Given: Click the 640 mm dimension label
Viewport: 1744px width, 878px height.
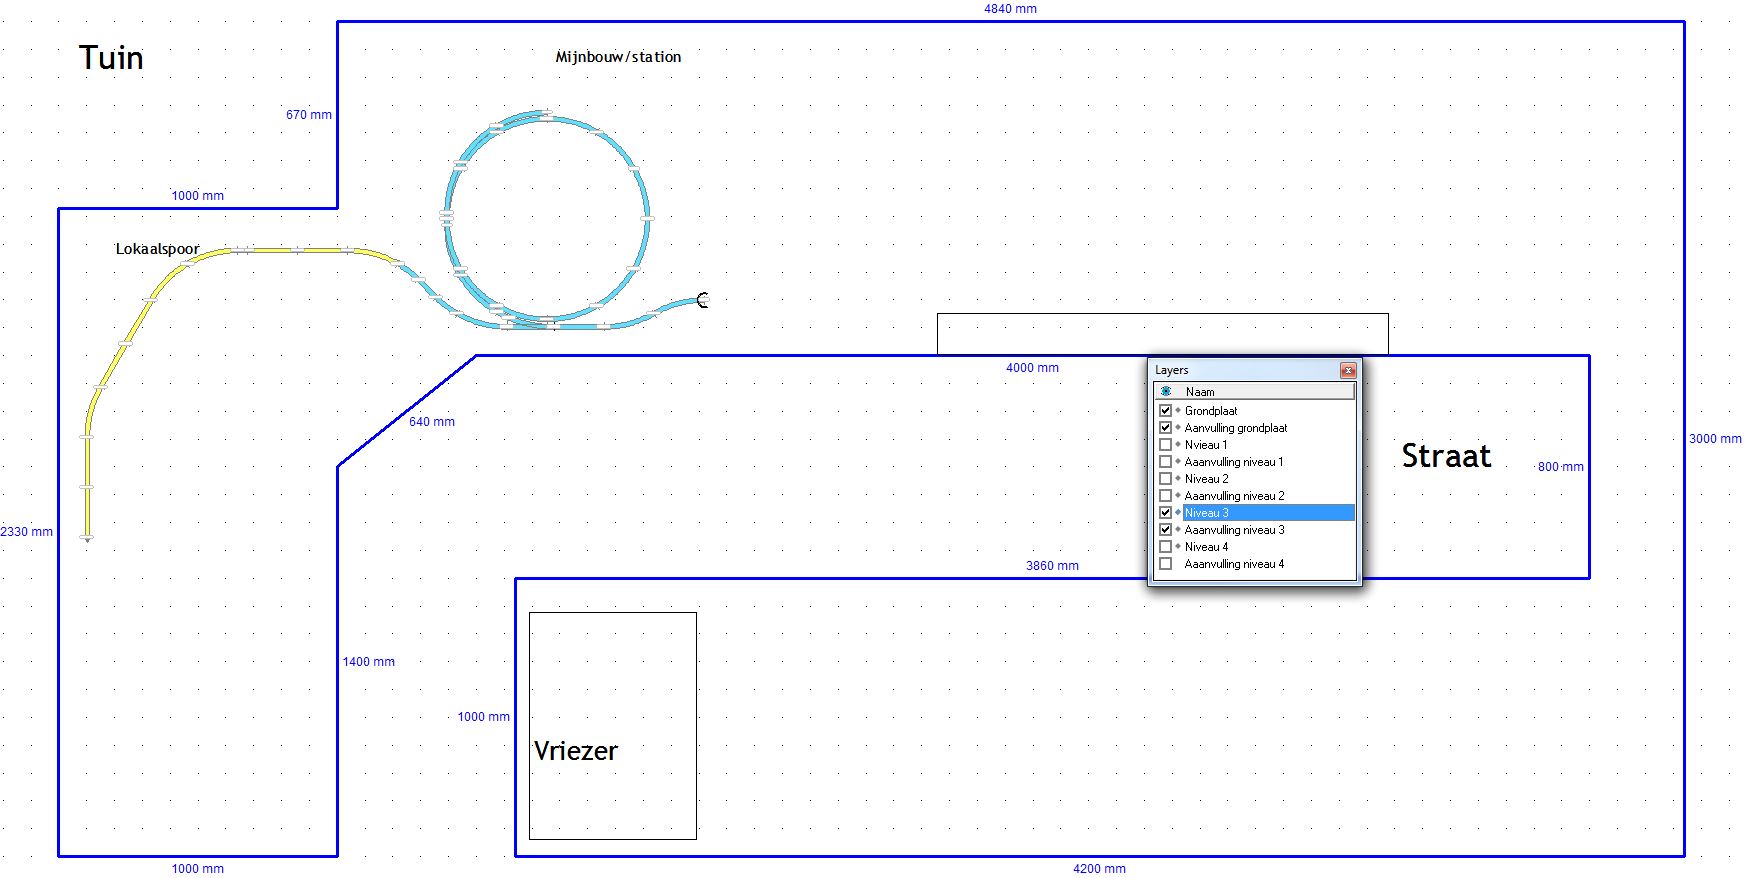Looking at the screenshot, I should coord(431,422).
